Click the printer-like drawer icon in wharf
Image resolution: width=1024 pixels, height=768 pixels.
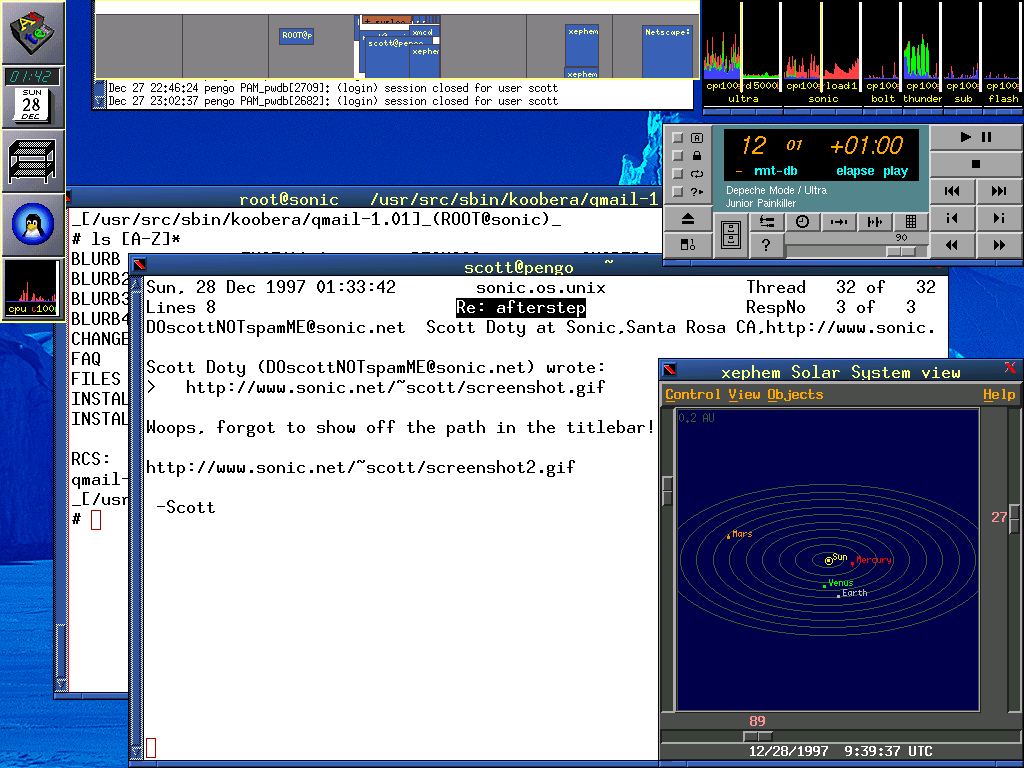click(33, 161)
